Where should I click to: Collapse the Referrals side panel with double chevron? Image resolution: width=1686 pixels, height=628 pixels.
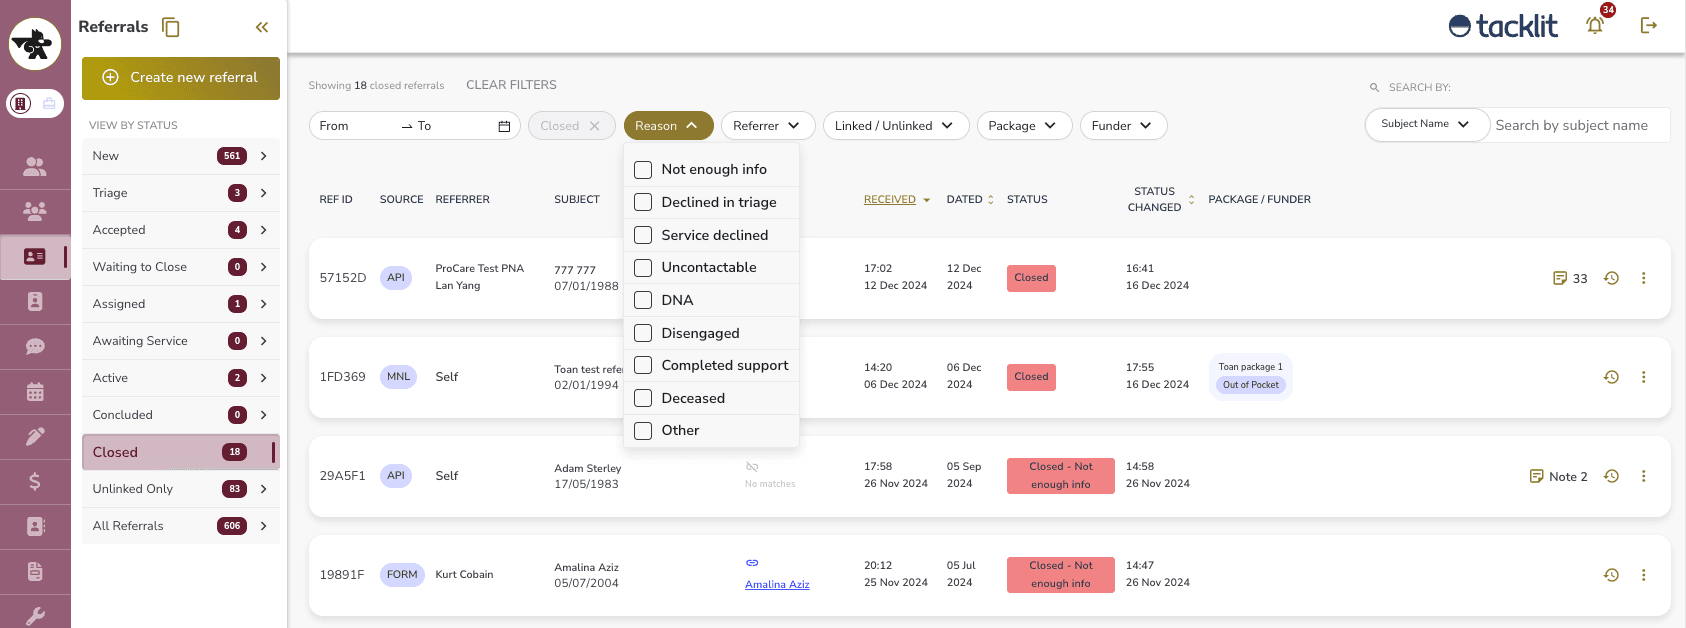pos(262,27)
